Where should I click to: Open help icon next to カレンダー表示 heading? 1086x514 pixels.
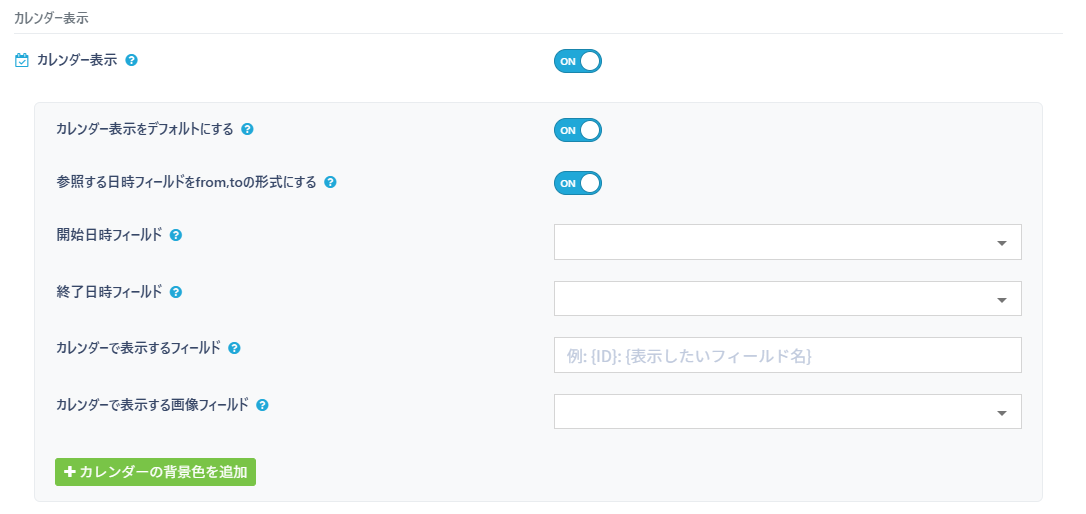(131, 60)
